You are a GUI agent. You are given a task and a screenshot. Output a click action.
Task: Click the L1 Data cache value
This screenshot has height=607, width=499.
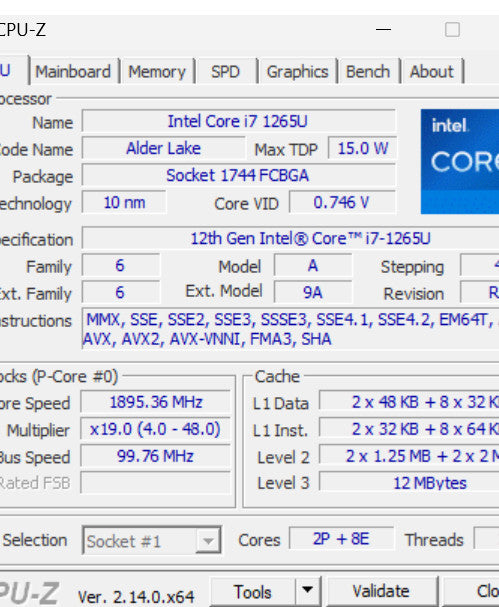tap(409, 402)
